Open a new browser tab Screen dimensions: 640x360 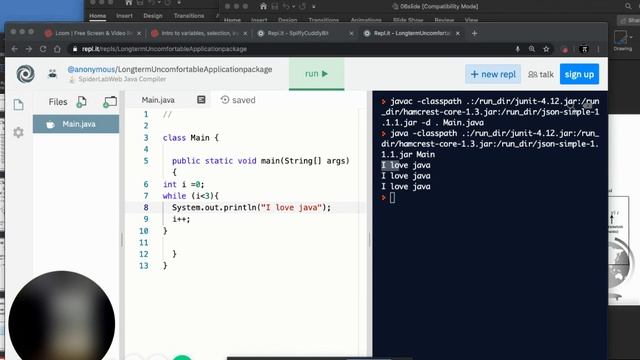pyautogui.click(x=474, y=33)
